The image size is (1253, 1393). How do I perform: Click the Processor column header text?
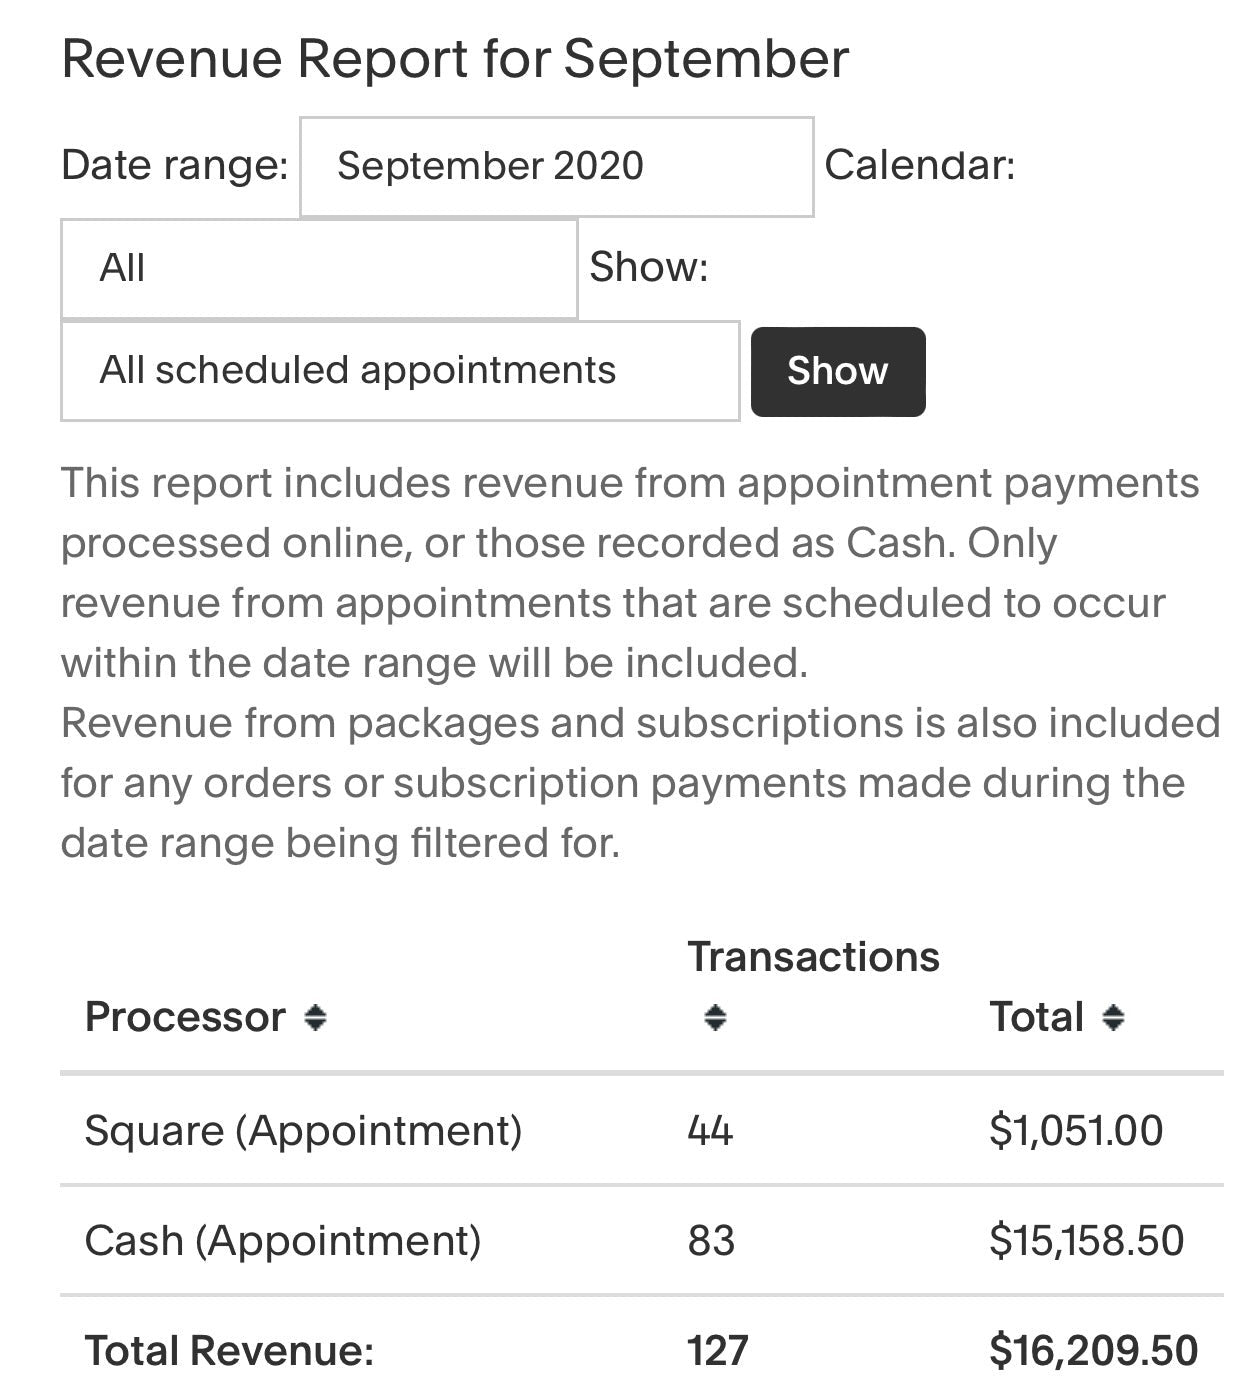[x=185, y=1017]
